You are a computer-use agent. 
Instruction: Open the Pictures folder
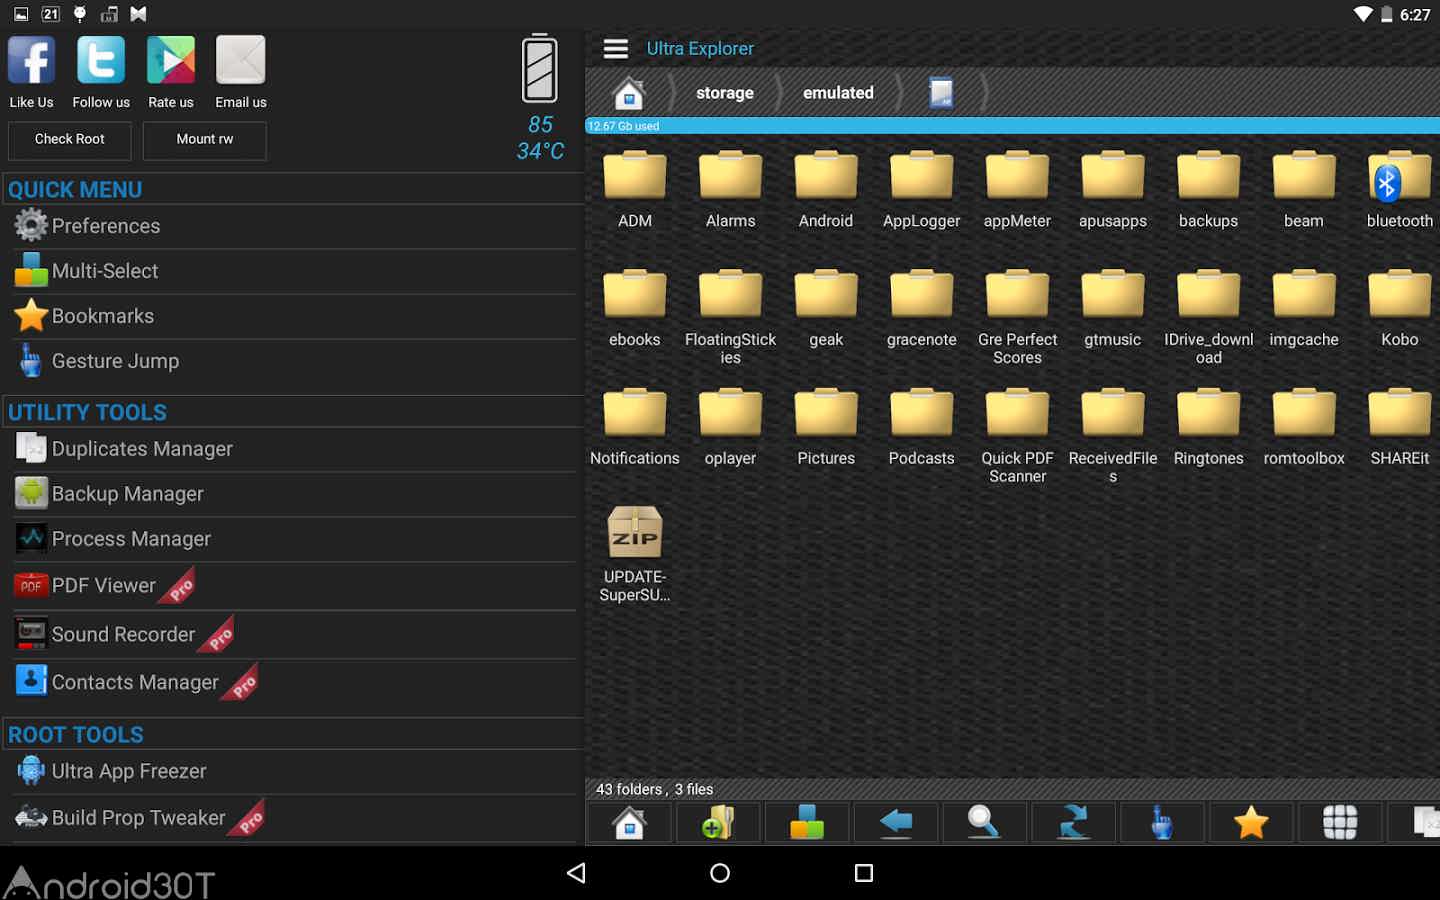point(826,428)
